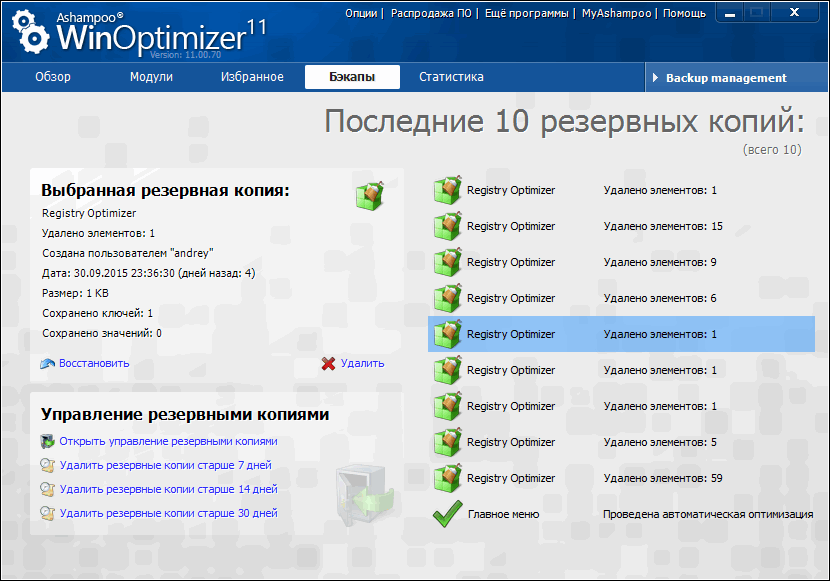The width and height of the screenshot is (830, 581).
Task: Delete backups older than 14 days
Action: pos(168,489)
